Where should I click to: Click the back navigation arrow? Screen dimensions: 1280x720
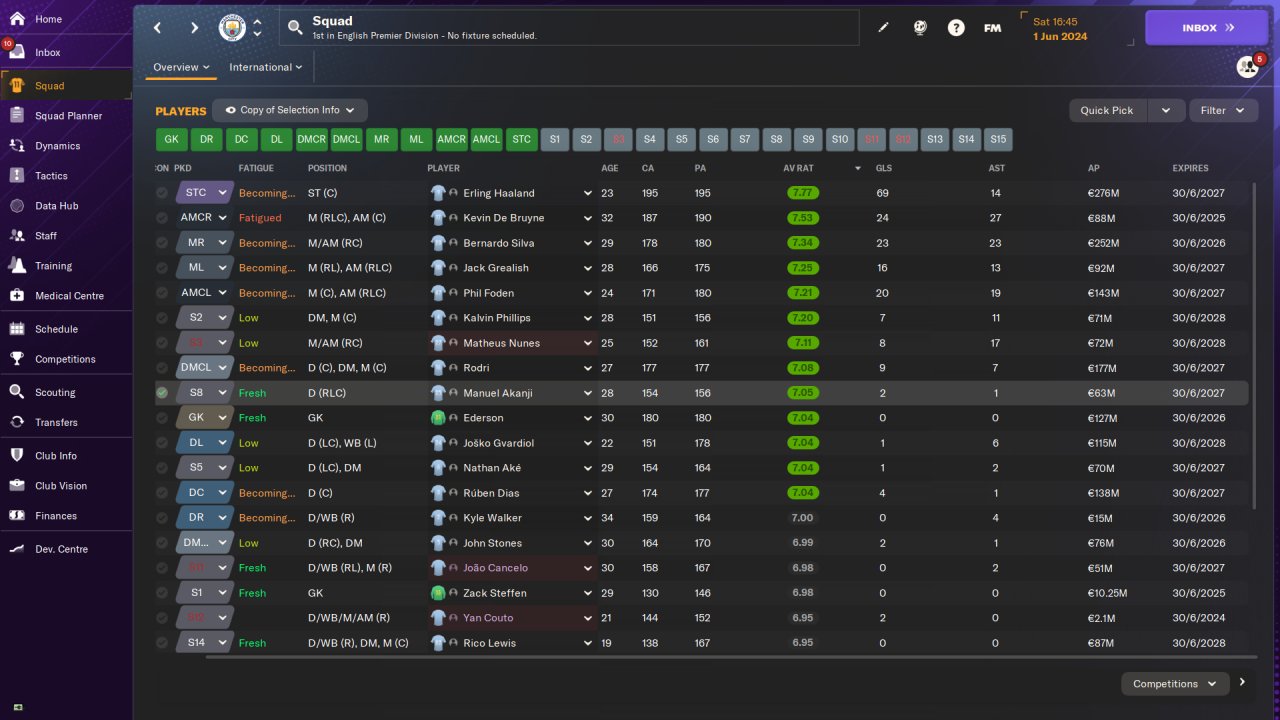[157, 28]
